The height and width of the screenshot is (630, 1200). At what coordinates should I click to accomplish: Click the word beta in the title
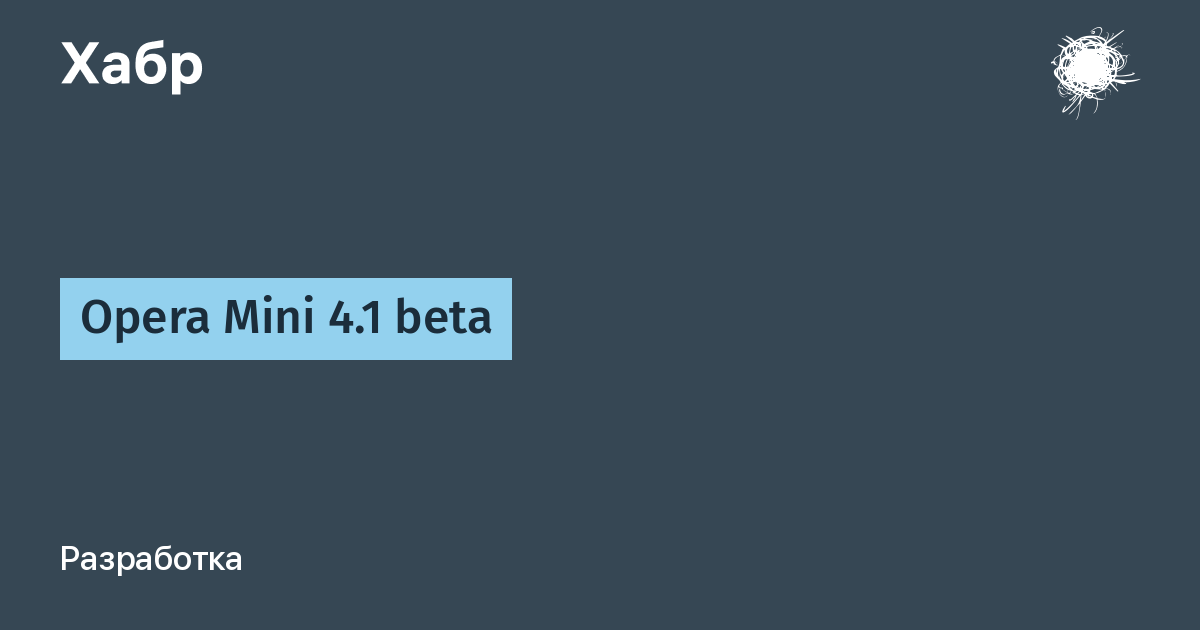(x=444, y=318)
